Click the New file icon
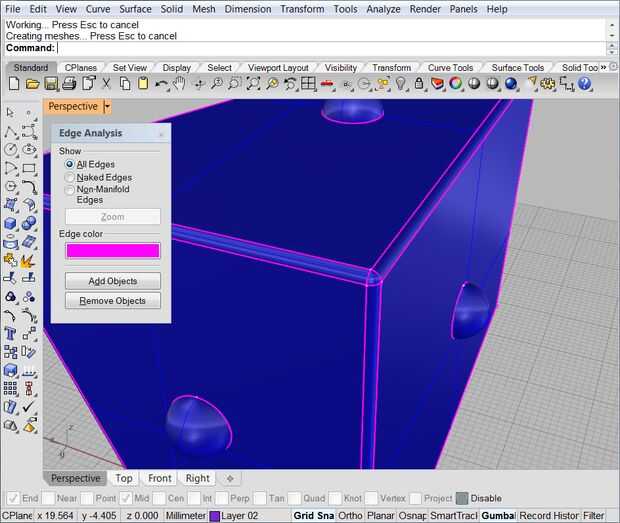 tap(13, 84)
